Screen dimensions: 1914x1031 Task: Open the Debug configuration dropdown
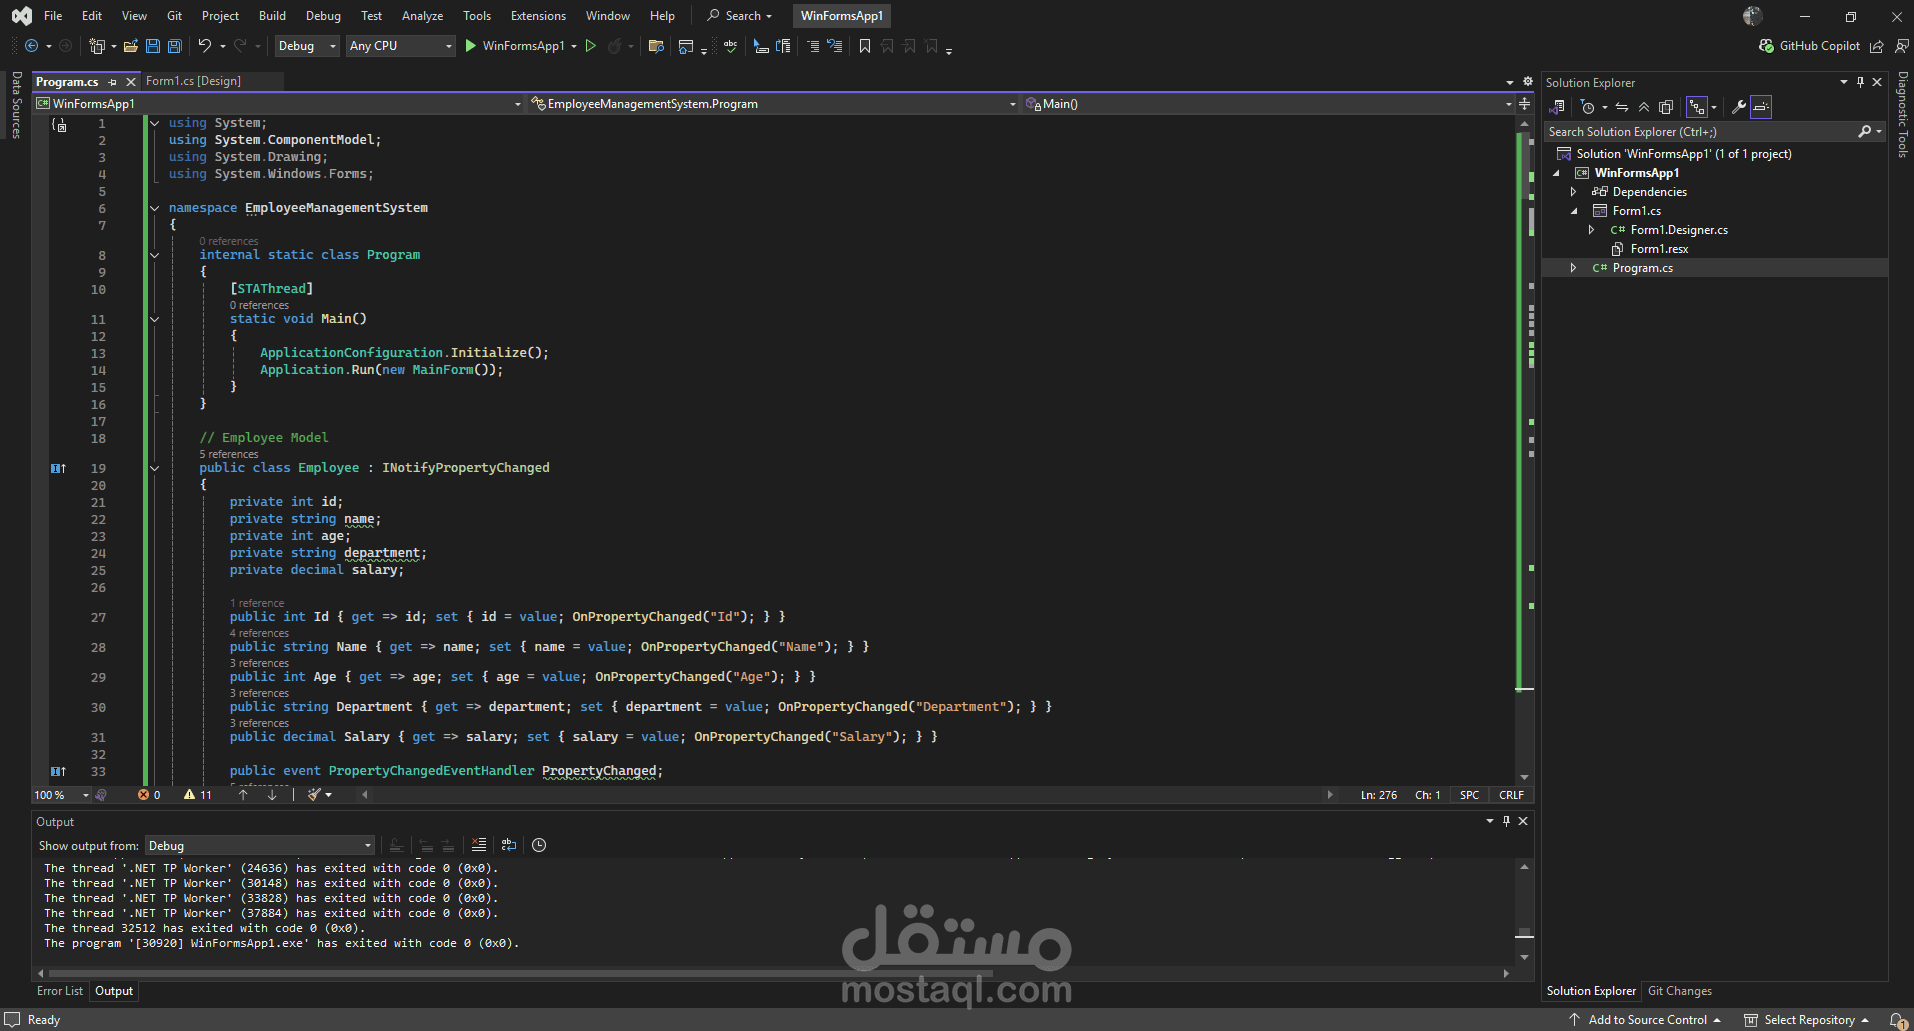click(x=306, y=46)
